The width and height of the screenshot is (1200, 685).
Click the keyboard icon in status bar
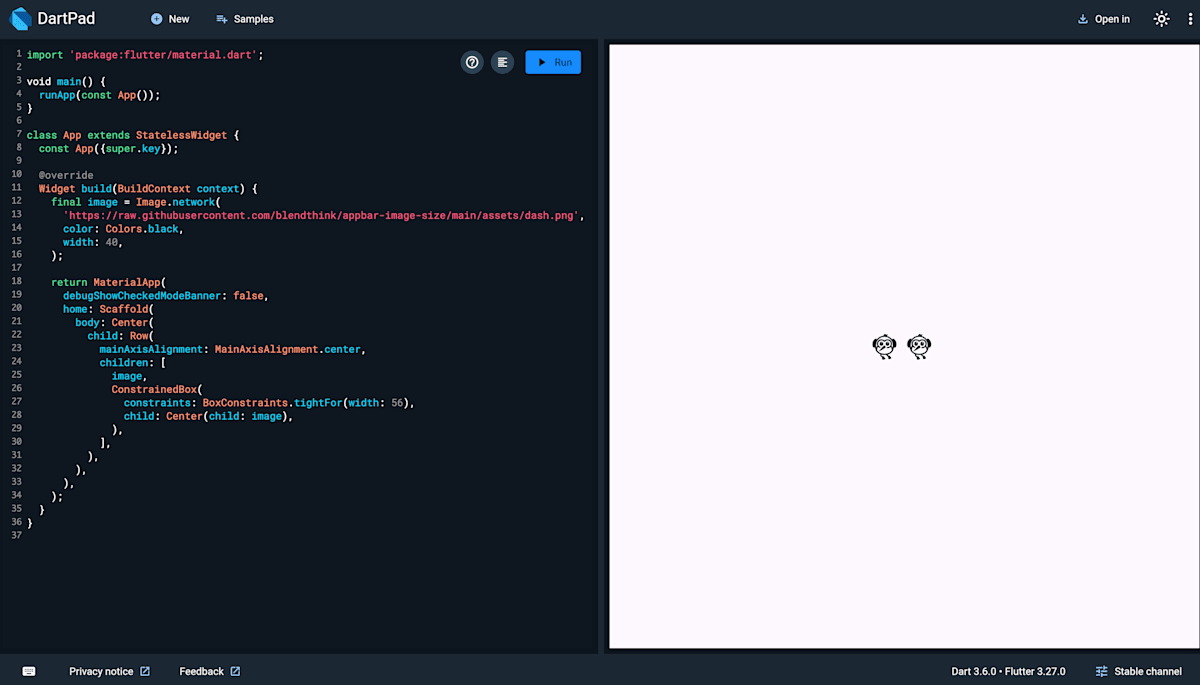tap(29, 671)
